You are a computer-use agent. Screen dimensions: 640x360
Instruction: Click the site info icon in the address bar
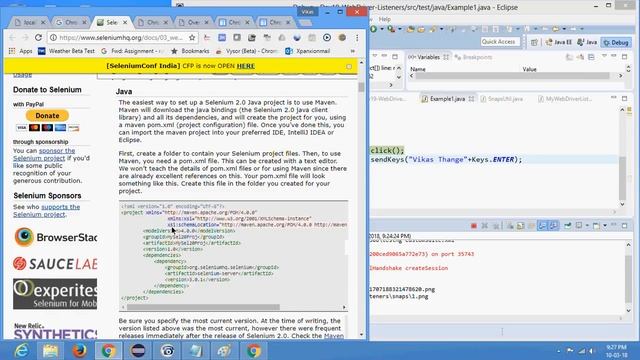[53, 38]
